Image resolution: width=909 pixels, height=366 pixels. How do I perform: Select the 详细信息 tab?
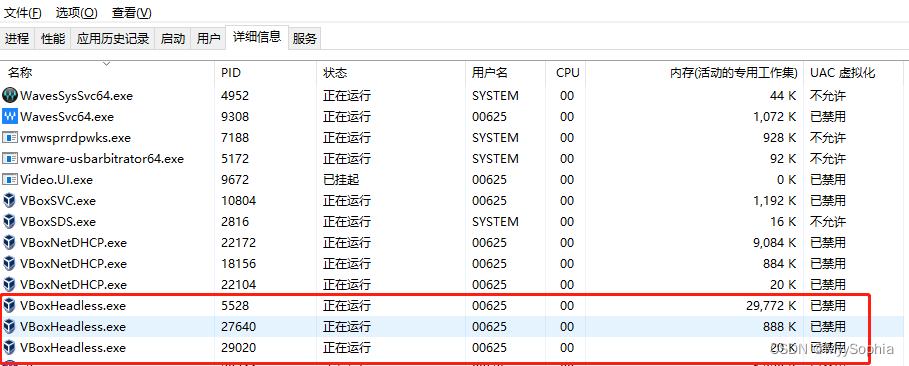click(257, 38)
